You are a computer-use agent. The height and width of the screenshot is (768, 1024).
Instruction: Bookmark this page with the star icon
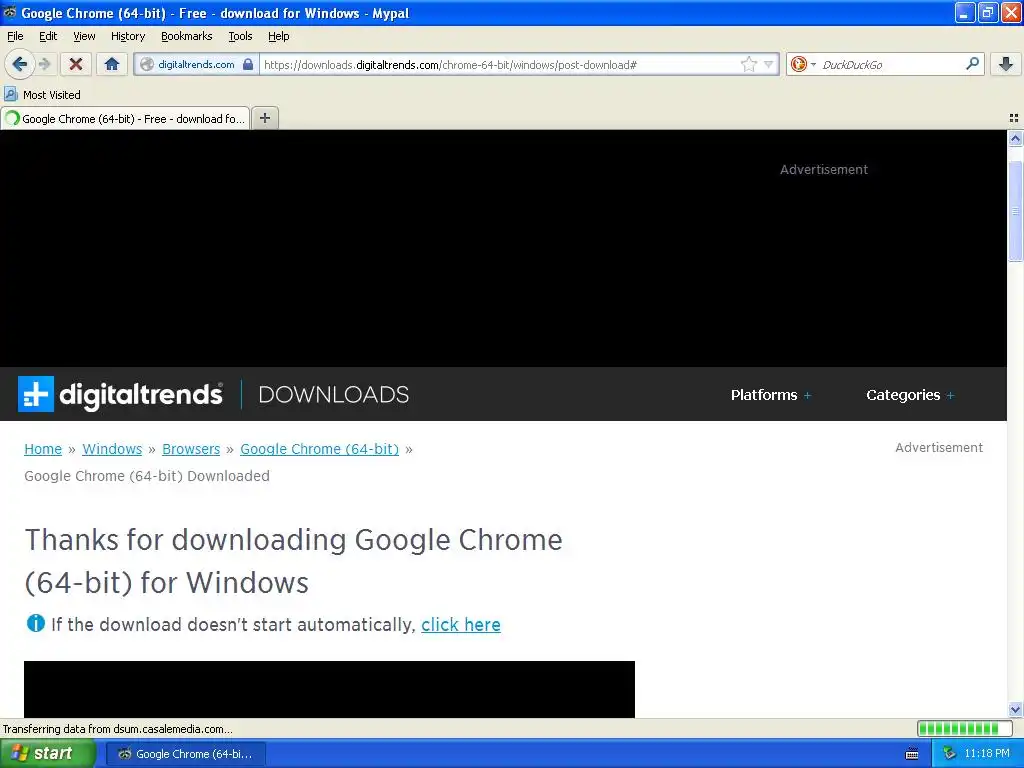pyautogui.click(x=748, y=64)
